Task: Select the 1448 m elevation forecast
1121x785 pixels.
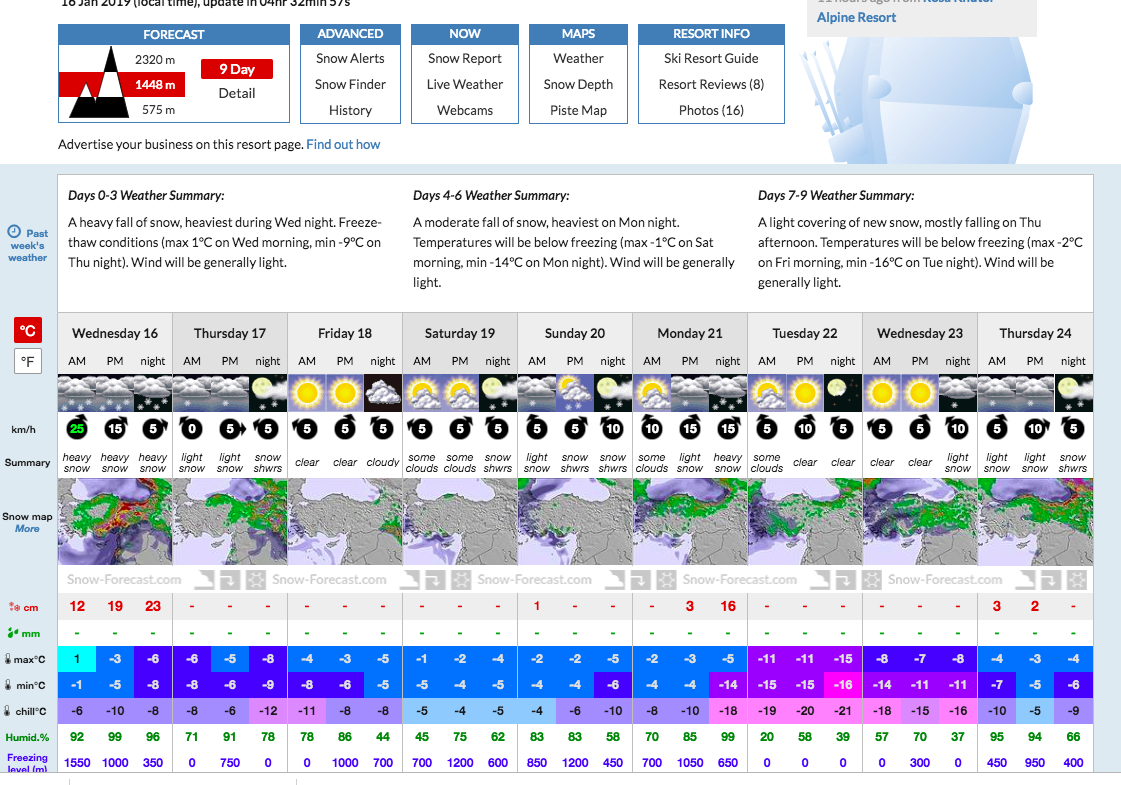Action: (x=155, y=84)
